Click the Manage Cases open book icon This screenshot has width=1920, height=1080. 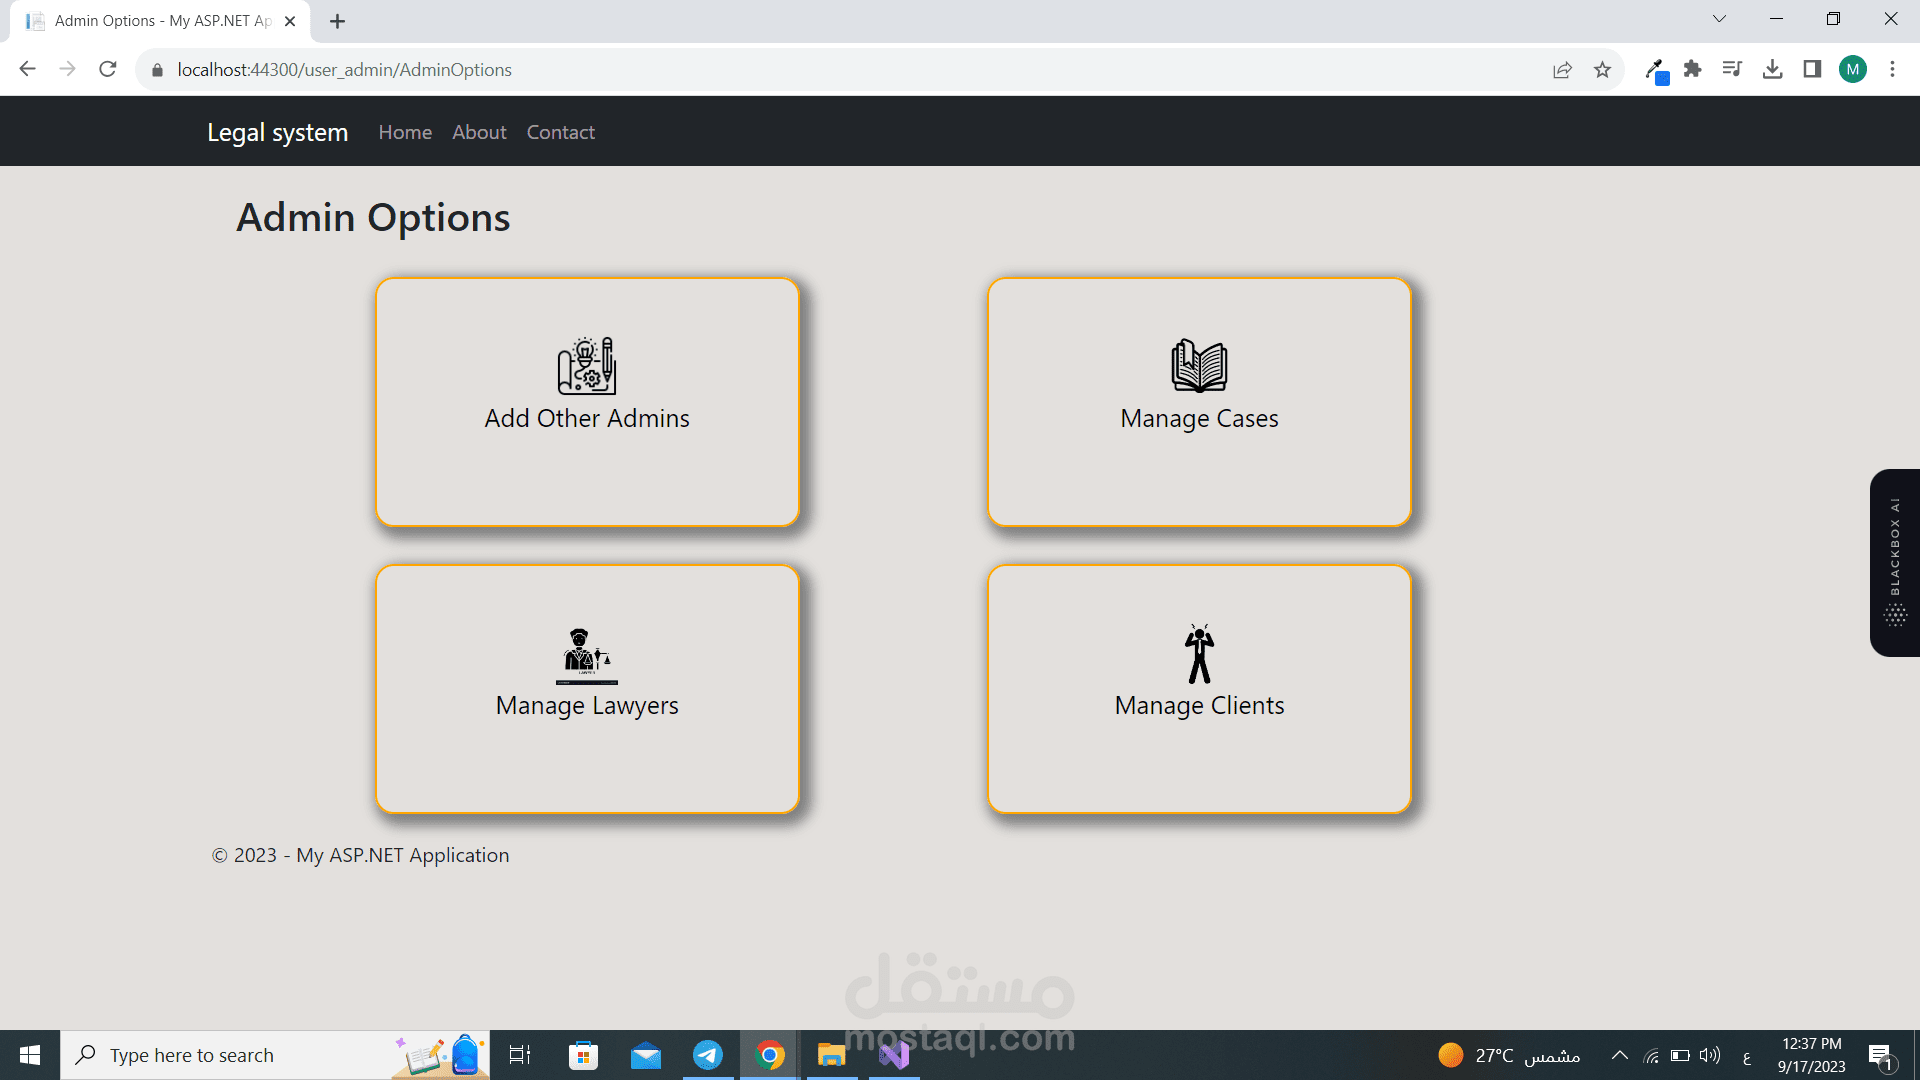coord(1199,366)
